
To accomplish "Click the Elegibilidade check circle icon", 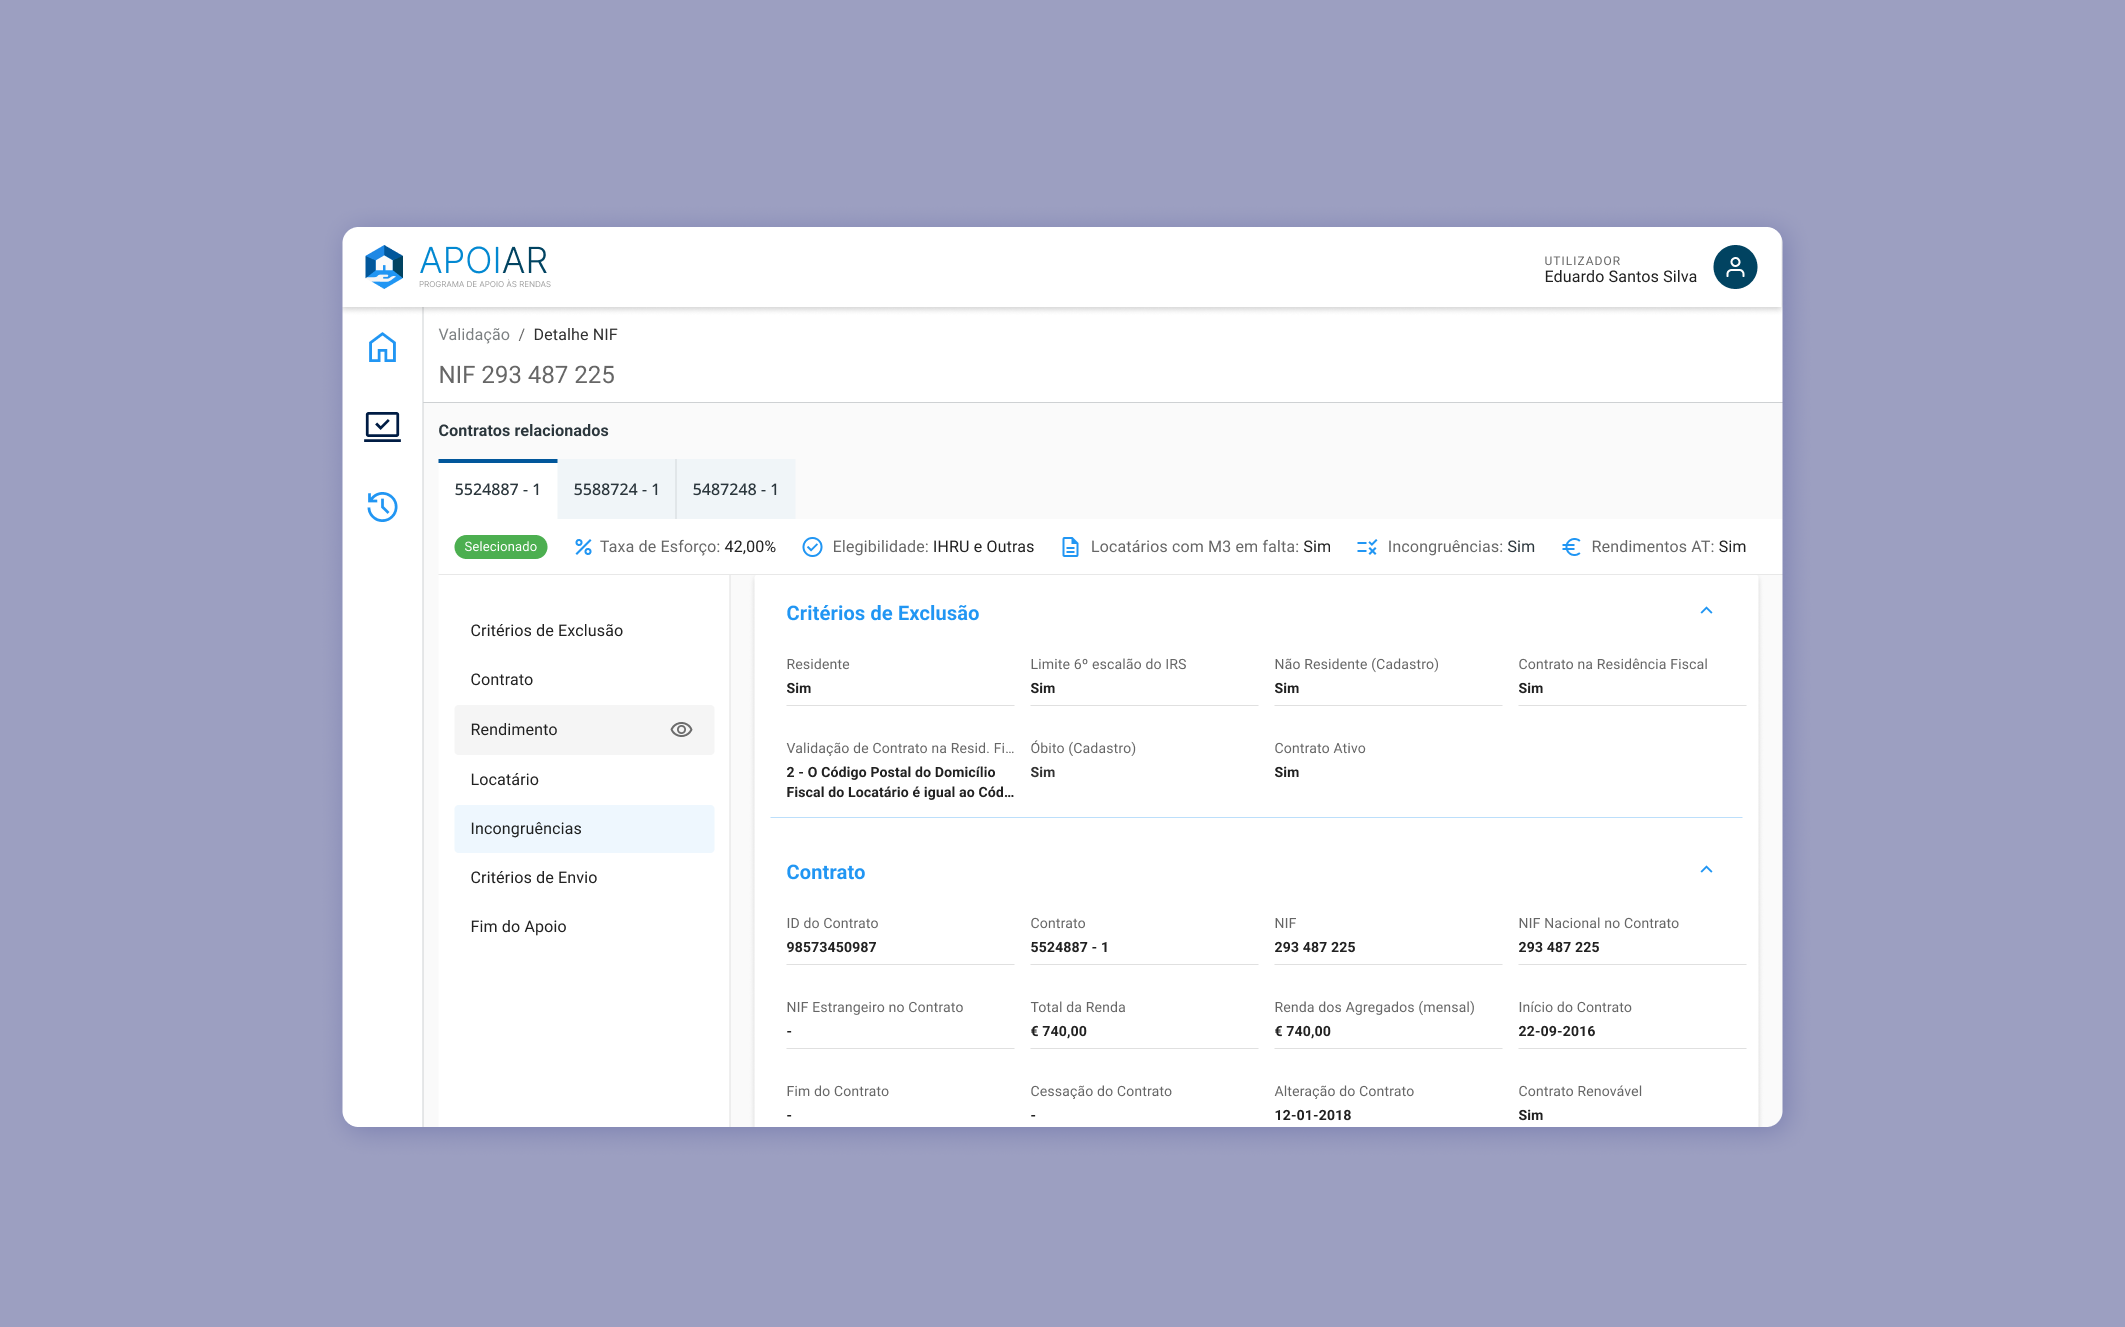I will click(812, 547).
